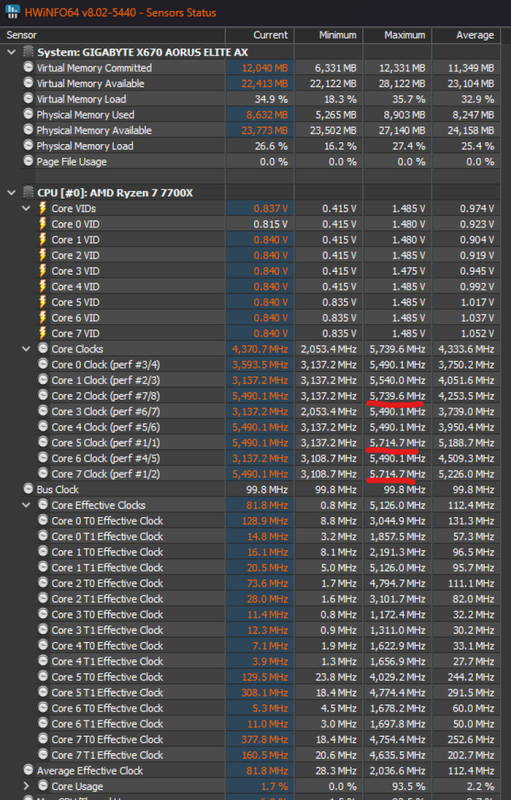Click the 5,226.0 MHz average value

(466, 474)
